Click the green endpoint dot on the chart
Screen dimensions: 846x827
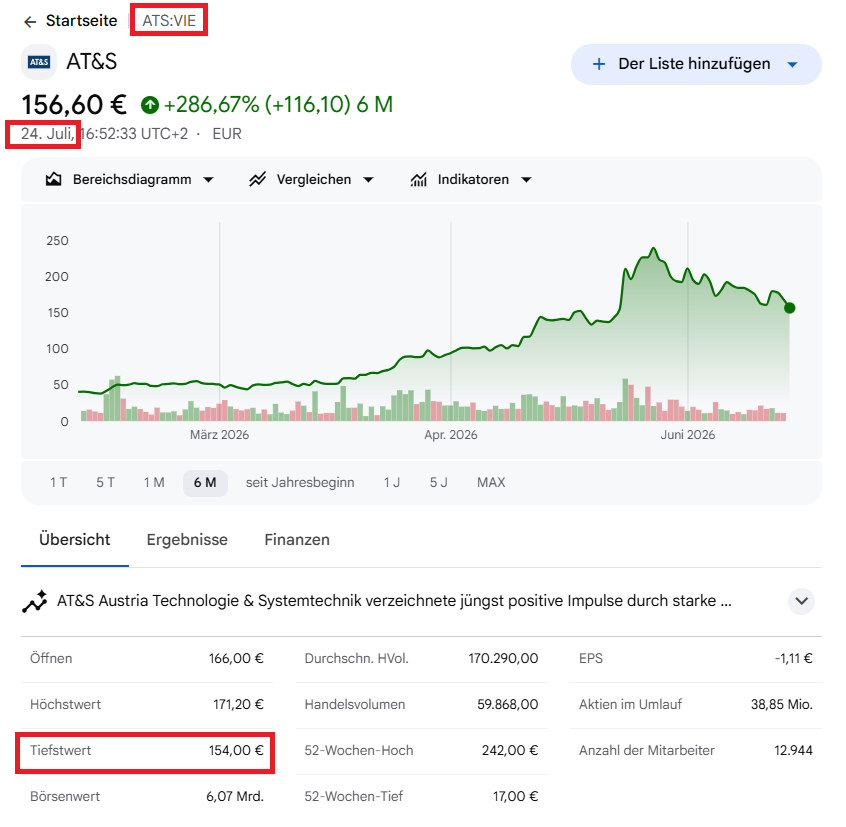point(789,308)
